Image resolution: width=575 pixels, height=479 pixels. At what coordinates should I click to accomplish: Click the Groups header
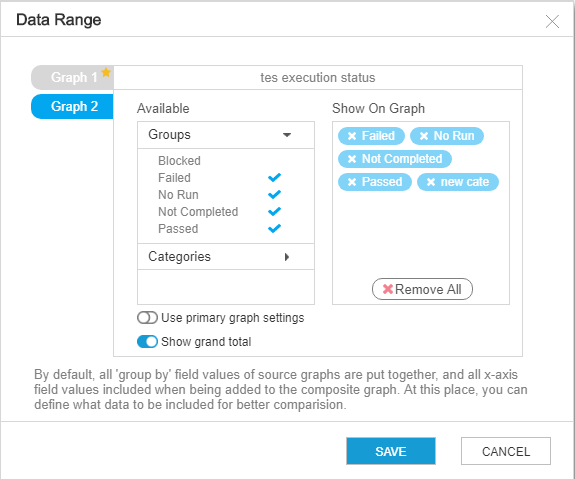coord(226,135)
